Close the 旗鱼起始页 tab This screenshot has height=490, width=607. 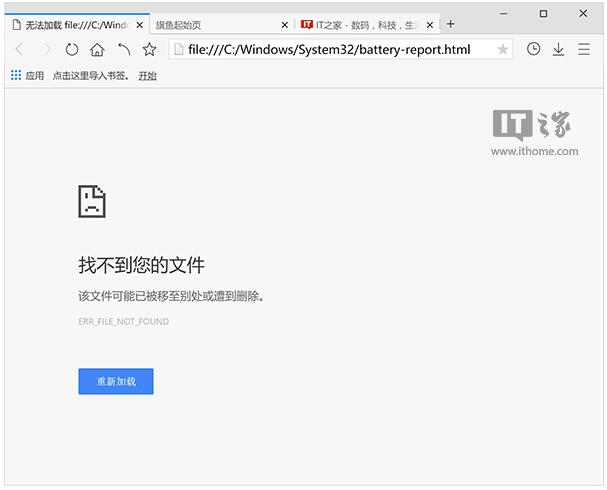click(285, 24)
